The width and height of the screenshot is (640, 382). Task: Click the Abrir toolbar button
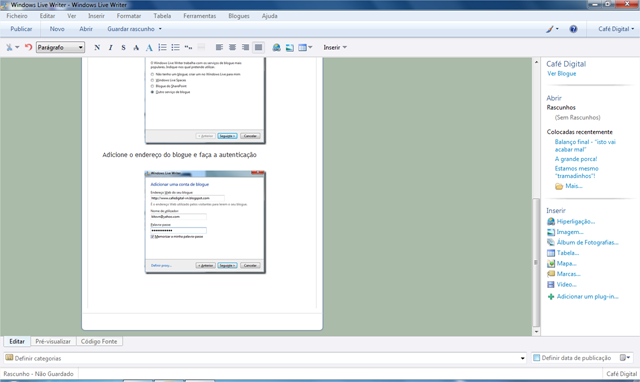(x=86, y=29)
